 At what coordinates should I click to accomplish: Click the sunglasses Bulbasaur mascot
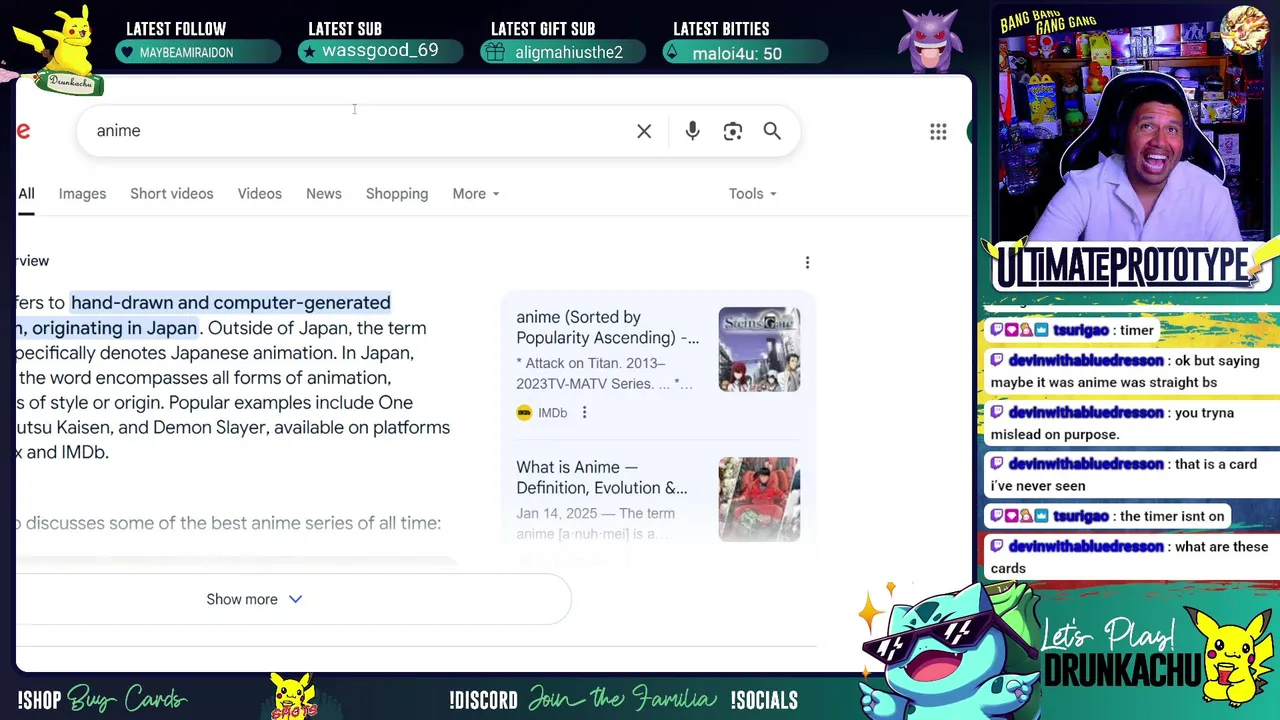pyautogui.click(x=950, y=649)
